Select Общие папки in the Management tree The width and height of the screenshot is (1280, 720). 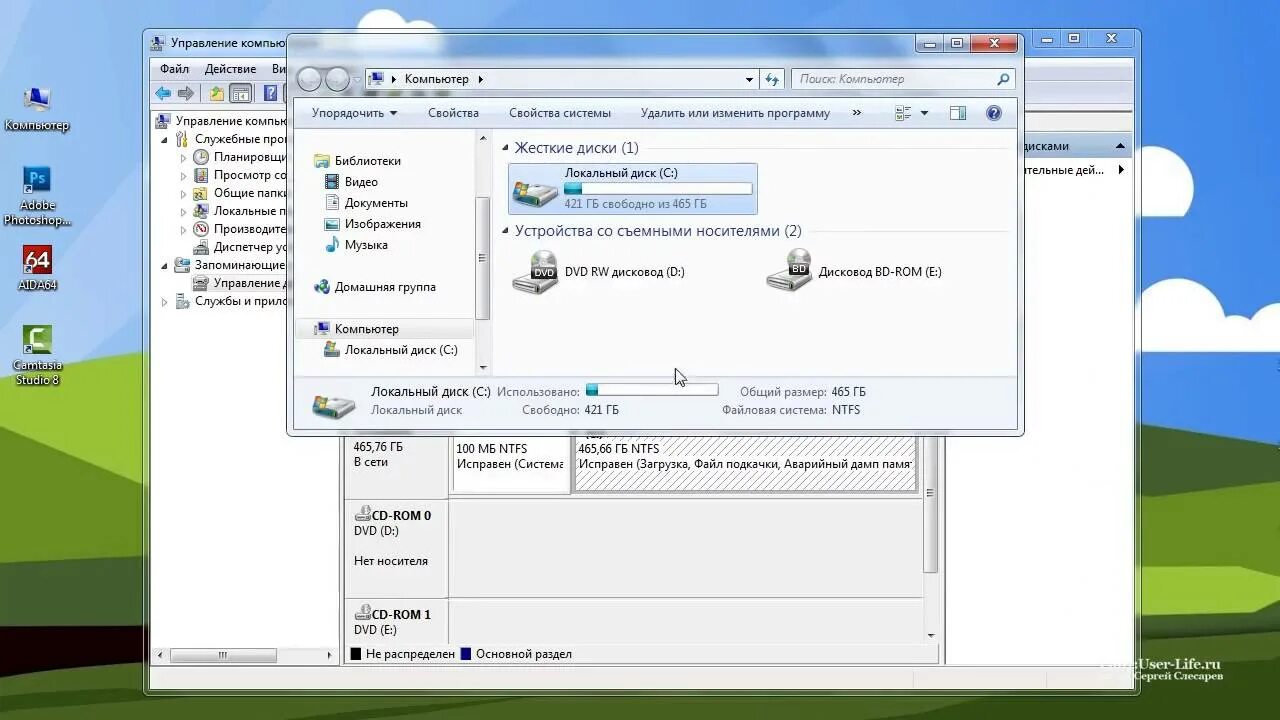pos(239,193)
